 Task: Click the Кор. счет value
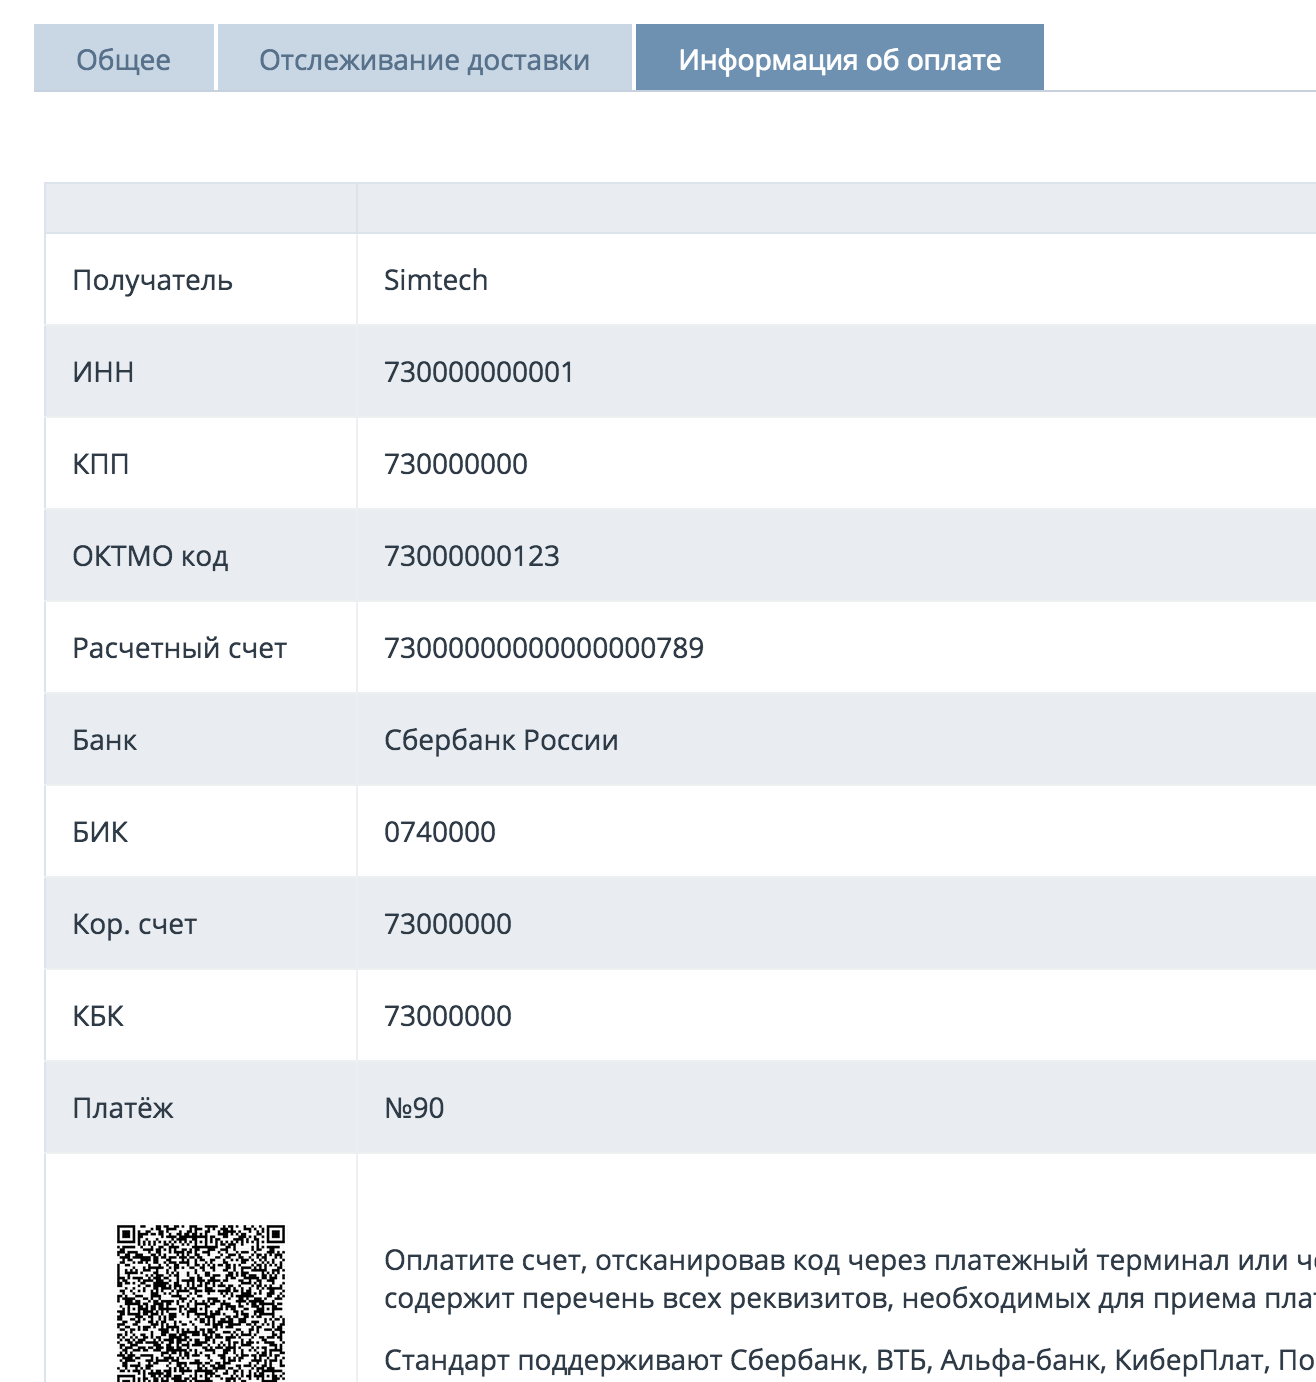click(448, 924)
